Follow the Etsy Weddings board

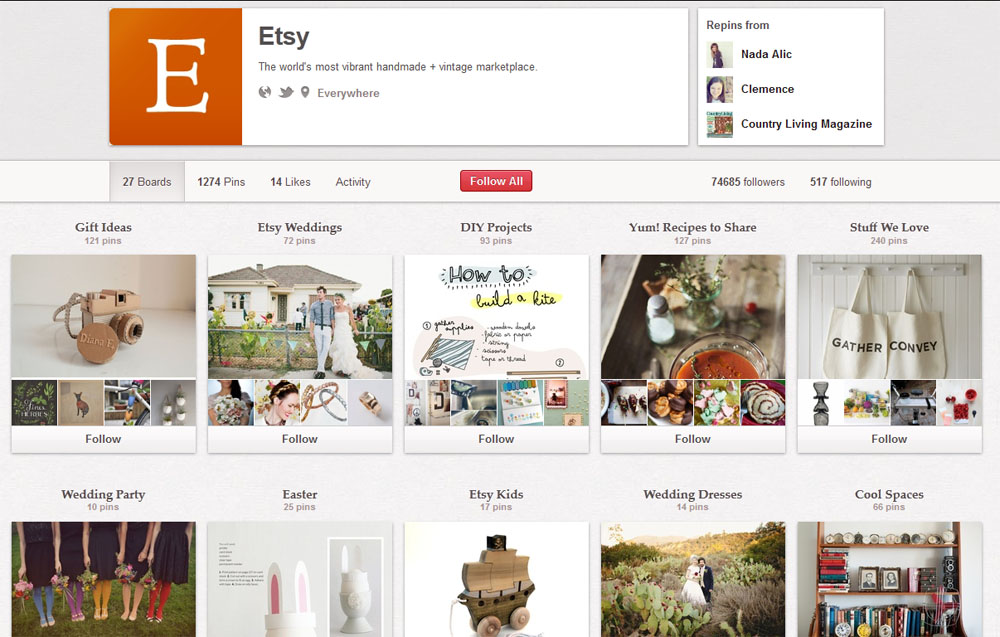300,439
